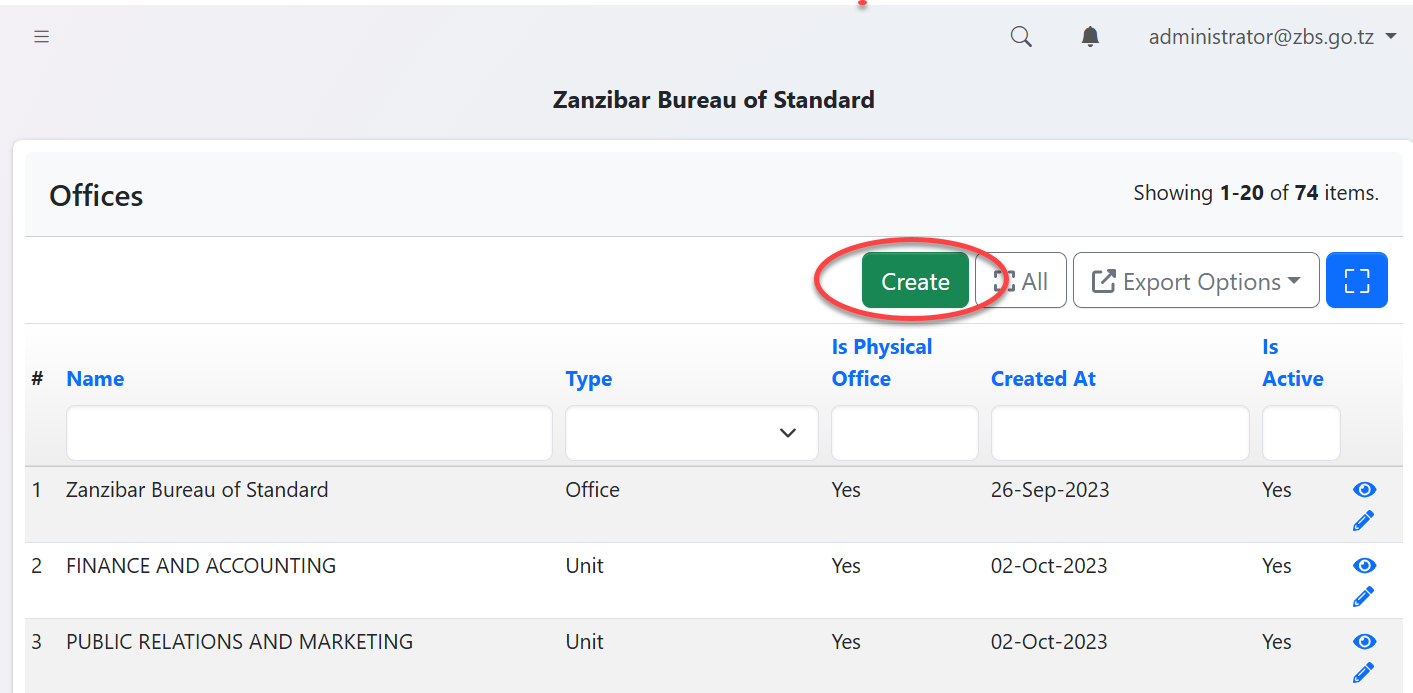Image resolution: width=1413 pixels, height=693 pixels.
Task: Expand the Export Options dropdown
Action: [1196, 281]
